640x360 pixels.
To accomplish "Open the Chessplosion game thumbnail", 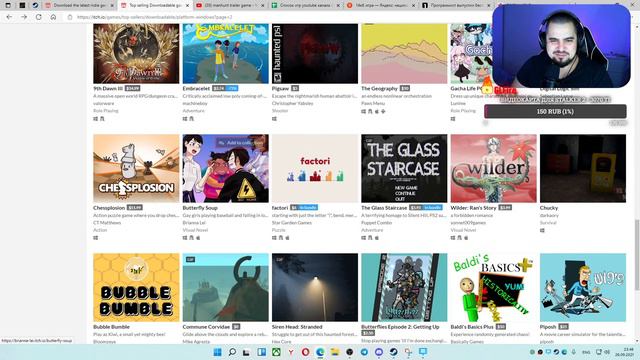I will point(136,168).
